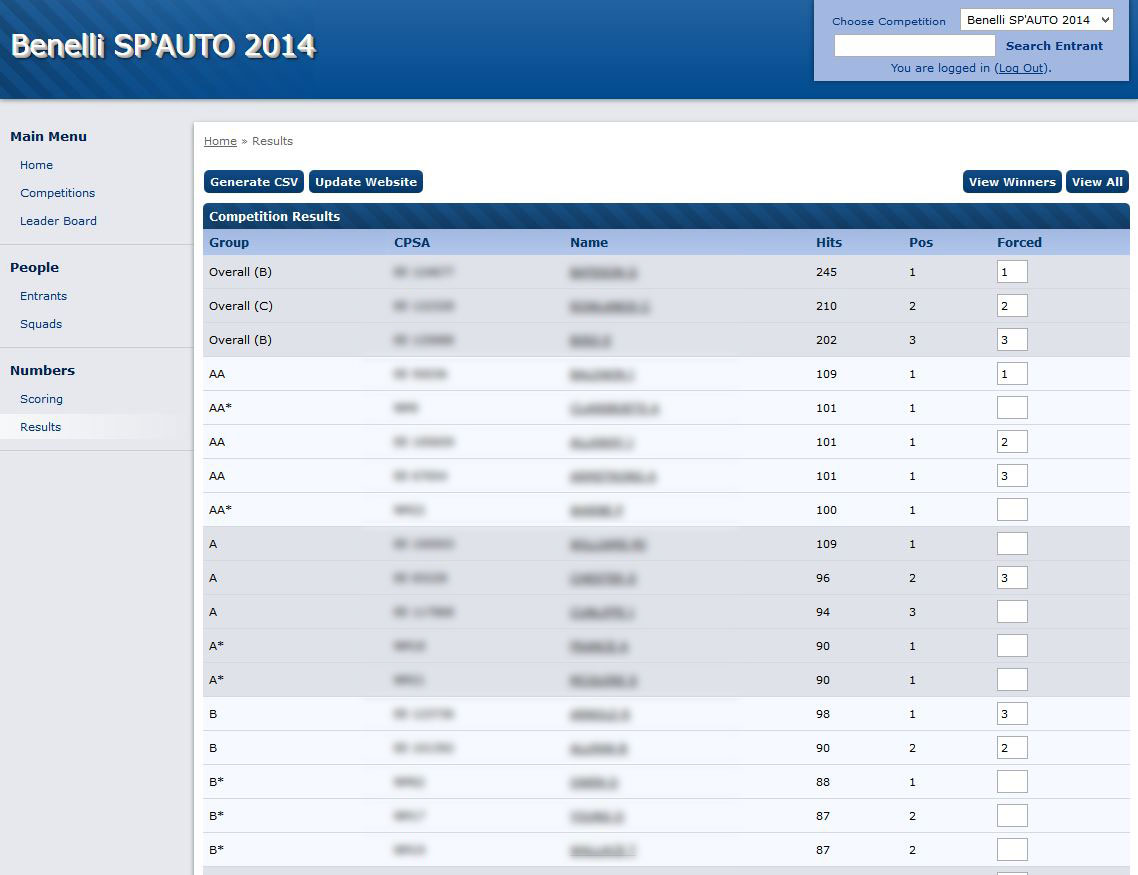Click the View All button

1097,181
